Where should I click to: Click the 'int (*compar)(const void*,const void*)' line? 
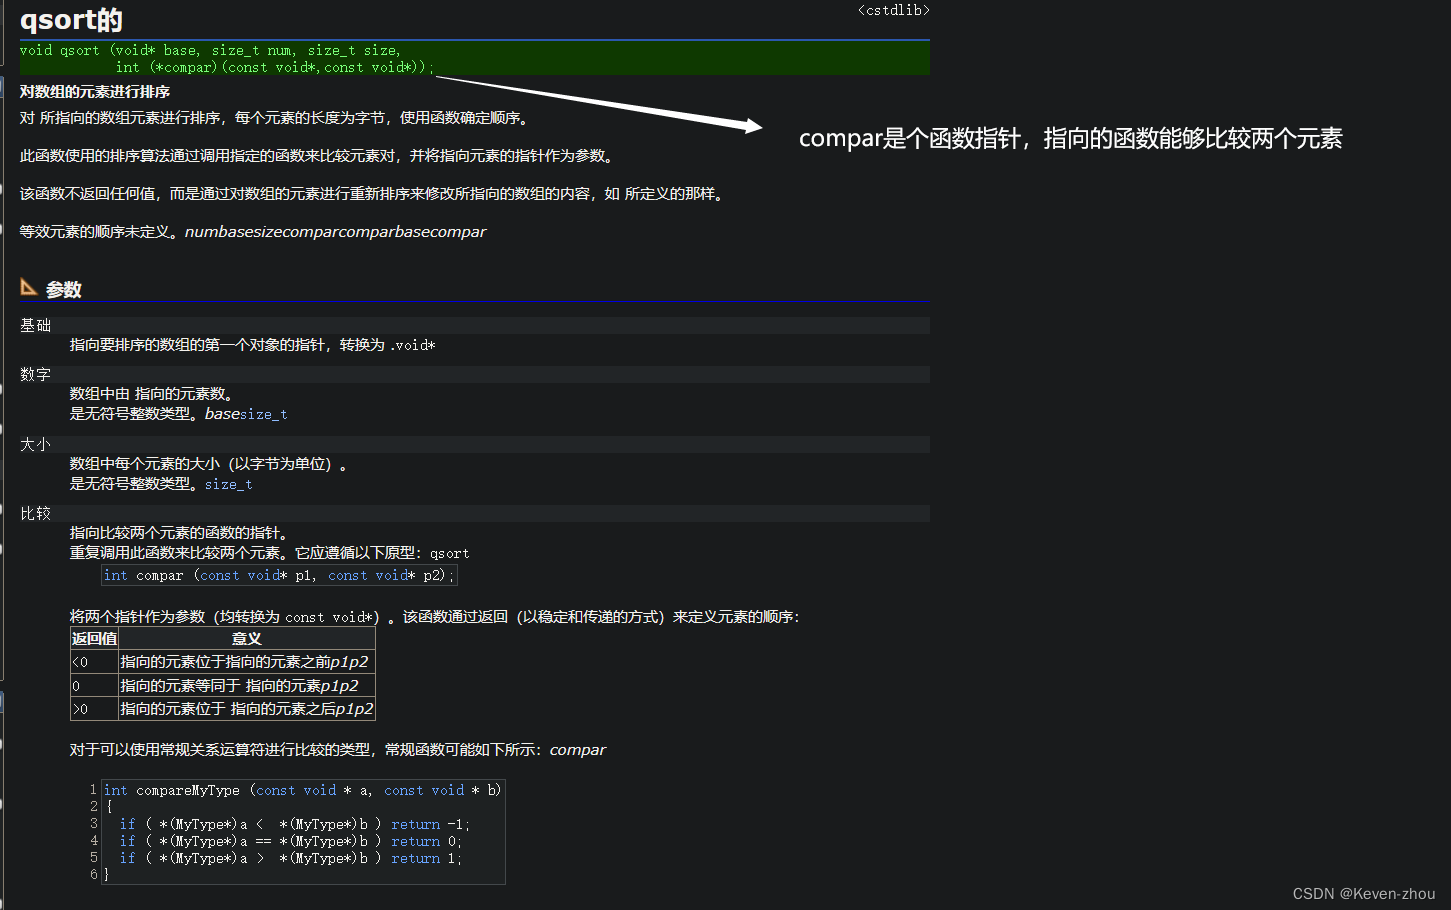pos(275,67)
